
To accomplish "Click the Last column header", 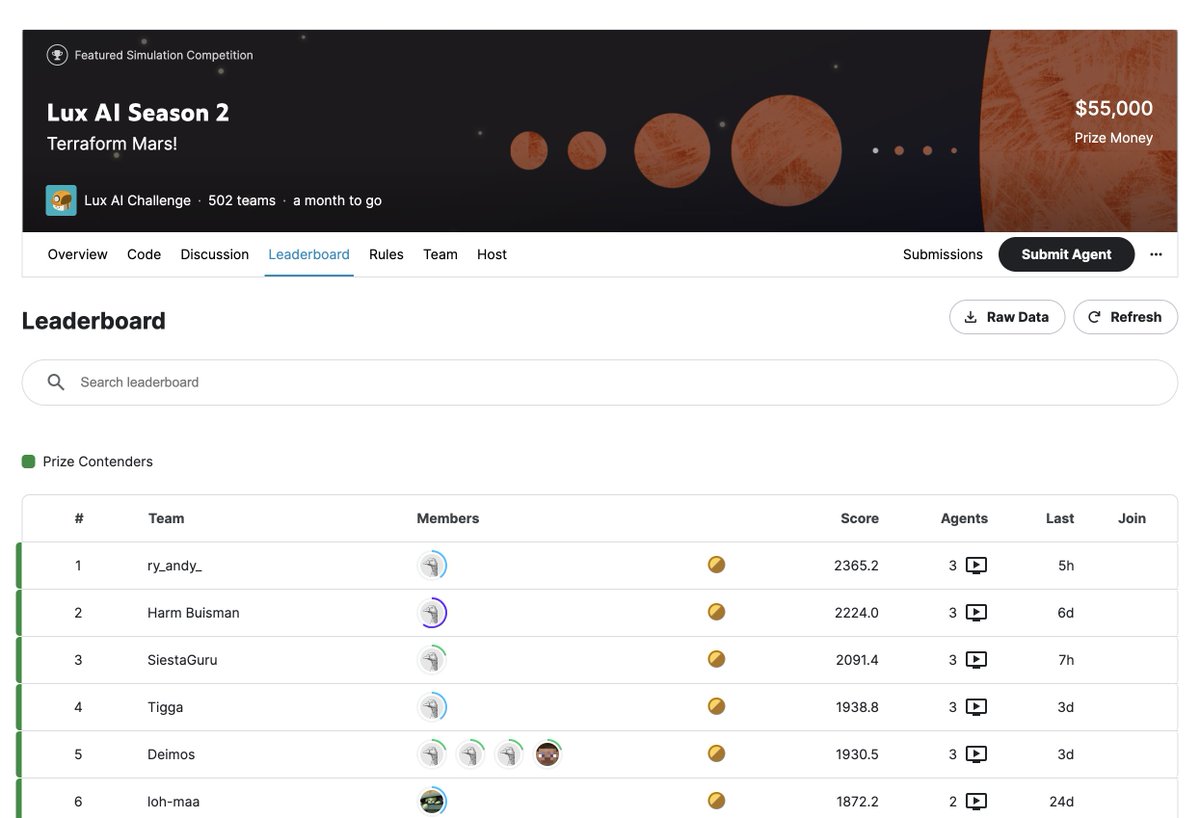I will [1060, 518].
